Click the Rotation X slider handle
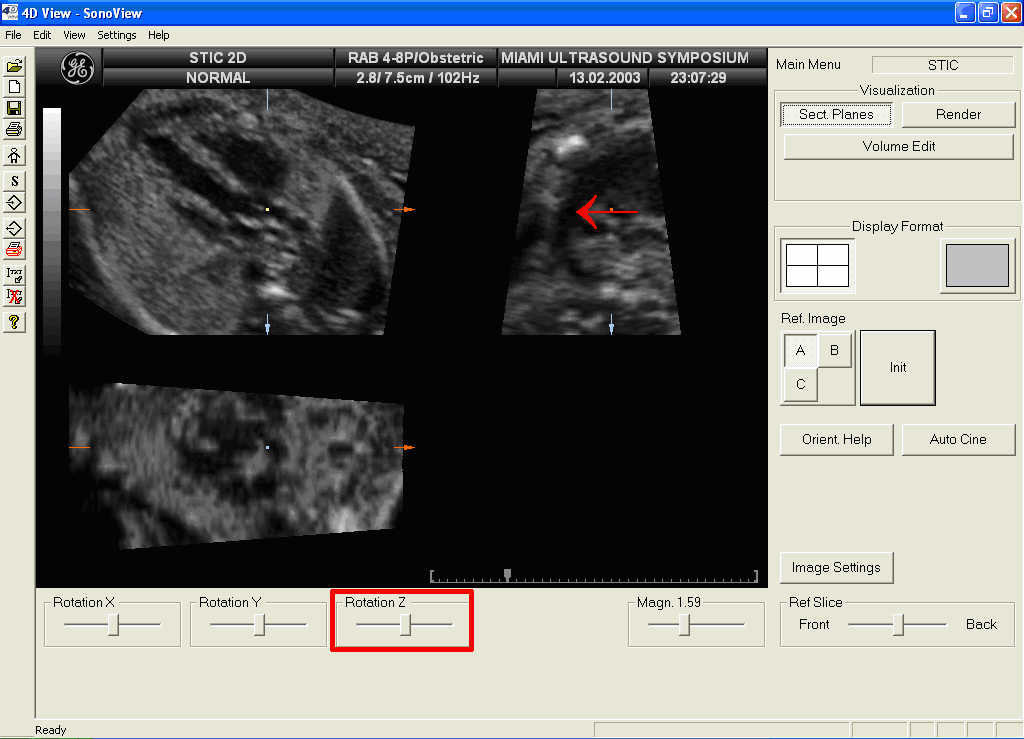This screenshot has height=739, width=1024. point(114,625)
